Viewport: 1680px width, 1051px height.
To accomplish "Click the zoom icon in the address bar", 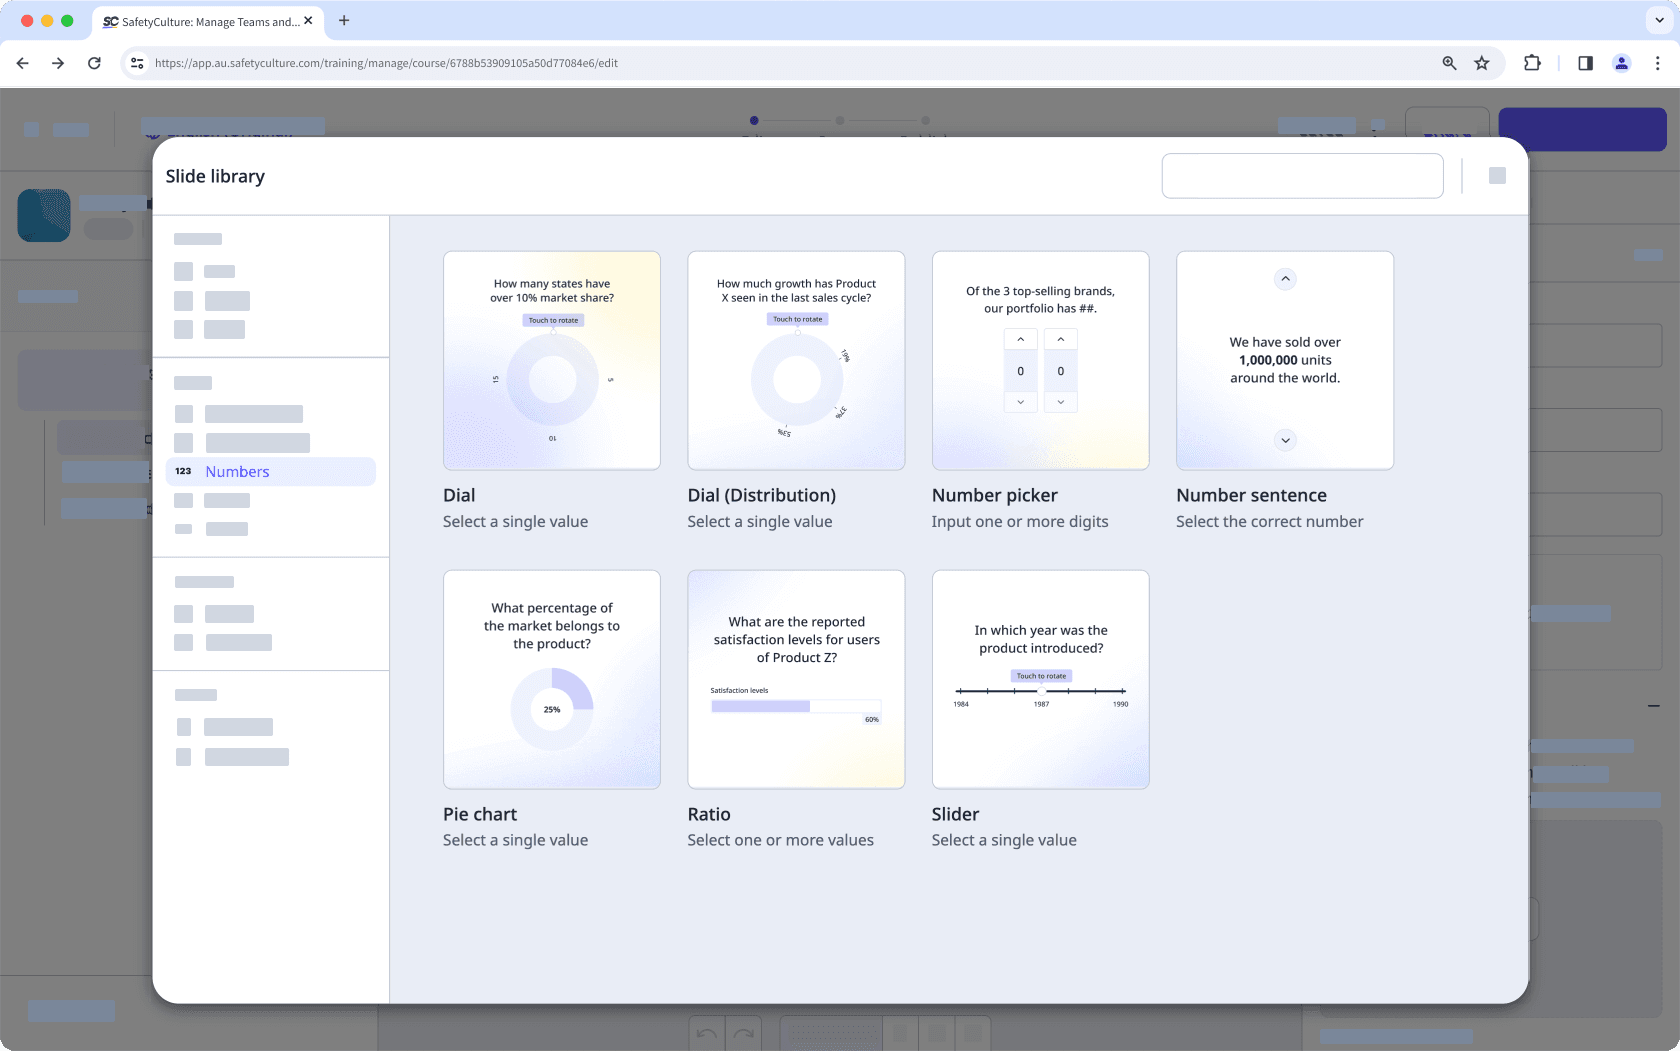I will 1449,62.
